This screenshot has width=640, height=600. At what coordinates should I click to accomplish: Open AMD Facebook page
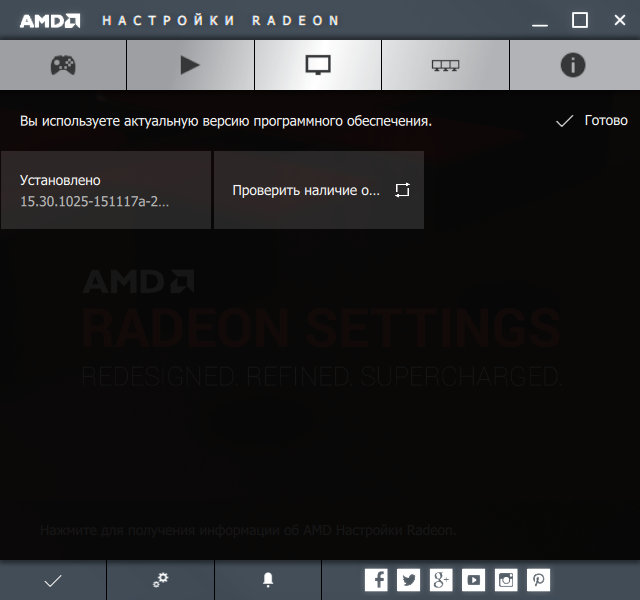[376, 580]
